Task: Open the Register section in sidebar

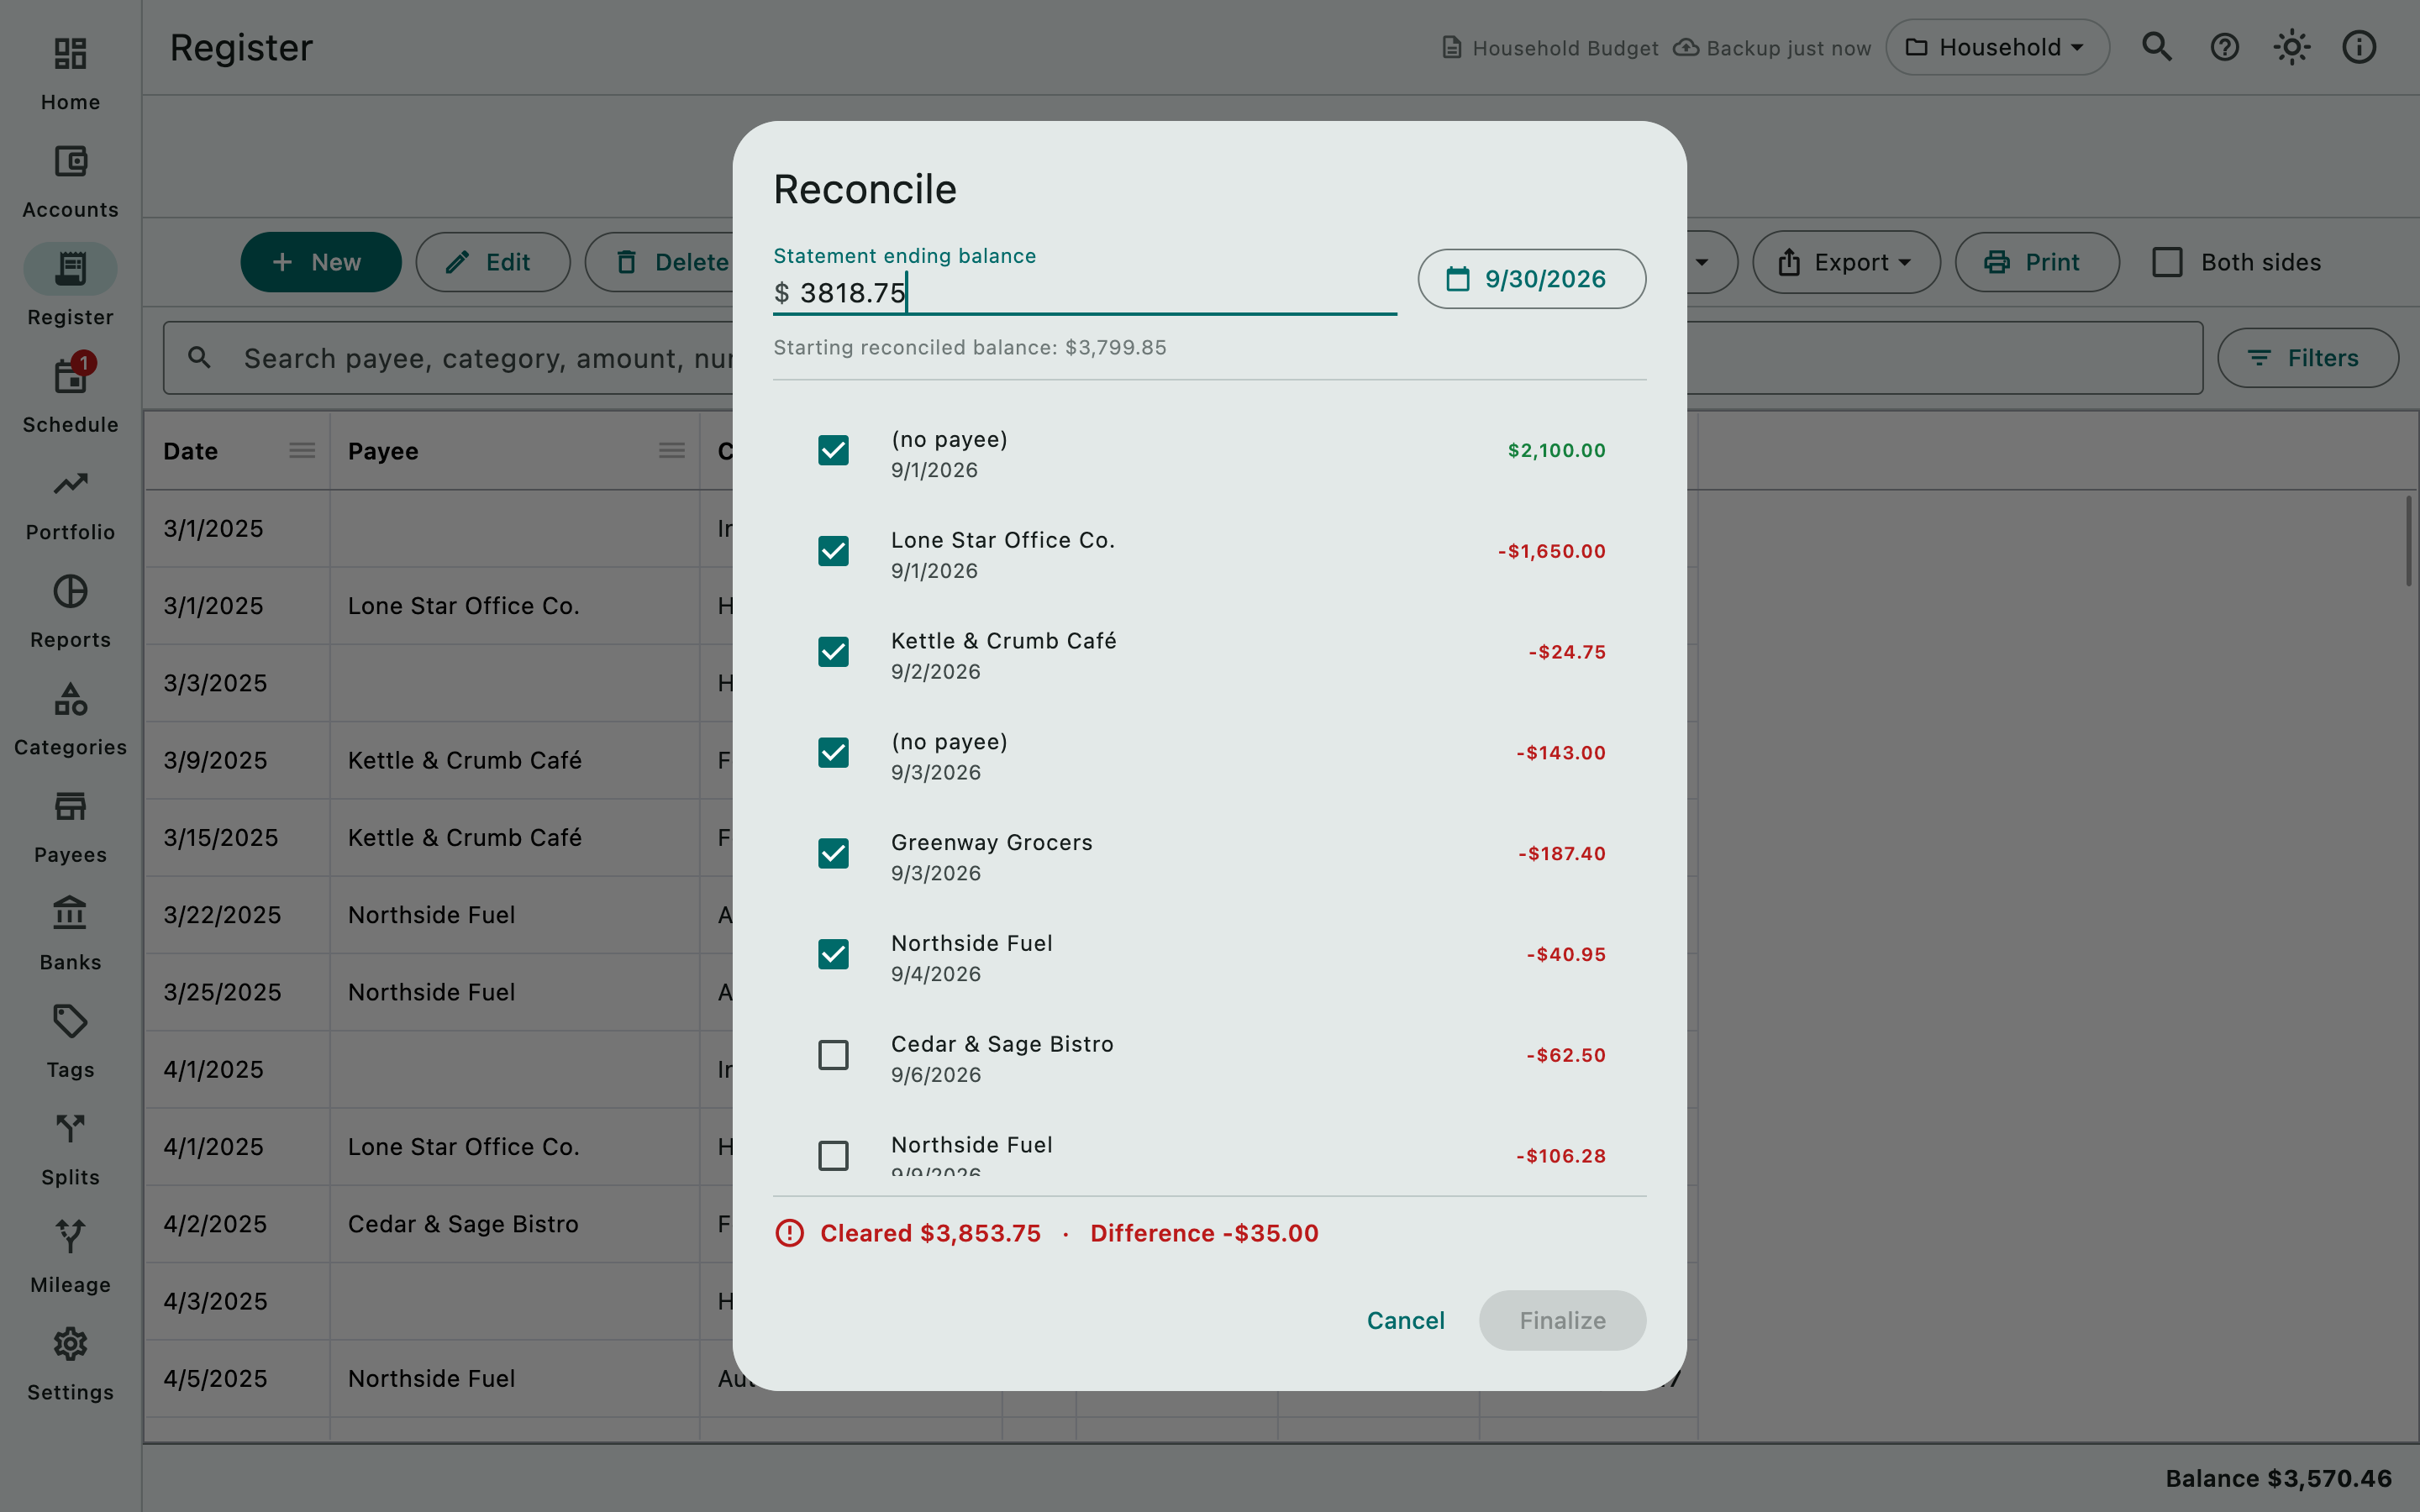Action: [70, 288]
